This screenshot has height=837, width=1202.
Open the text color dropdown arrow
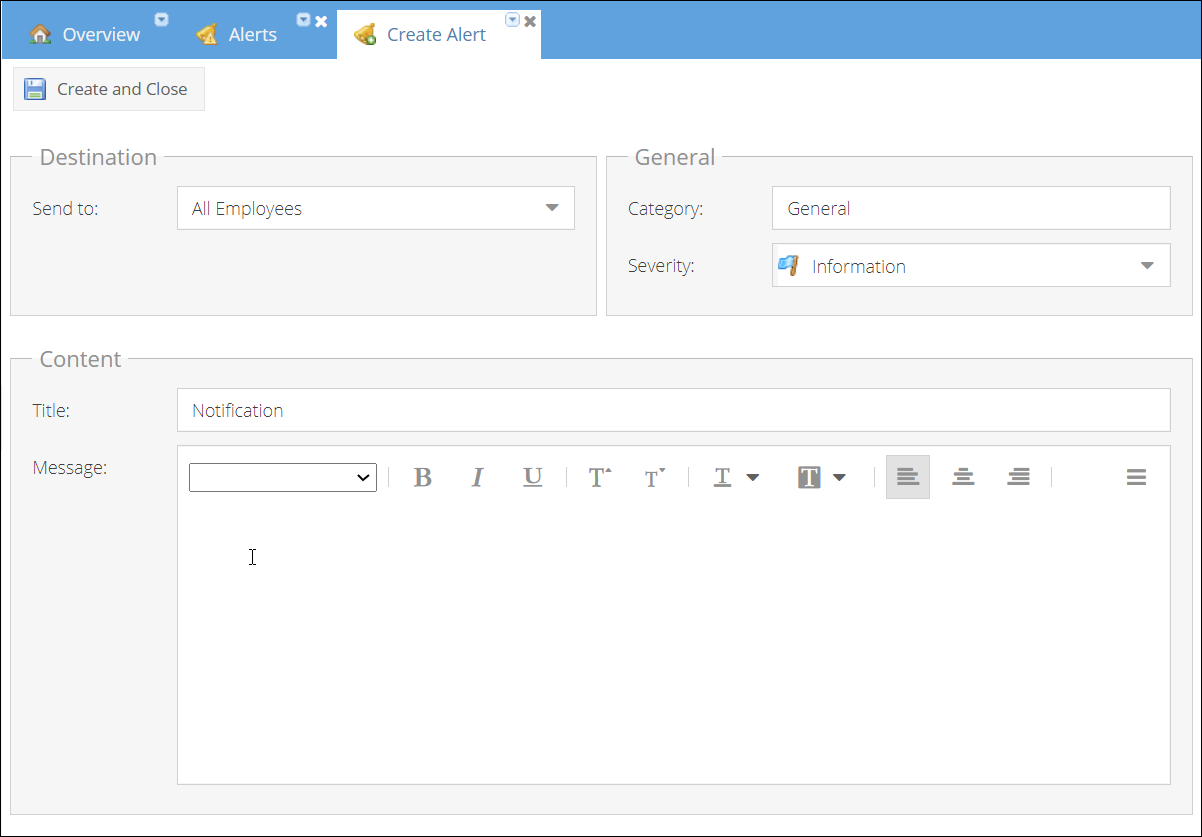coord(753,478)
